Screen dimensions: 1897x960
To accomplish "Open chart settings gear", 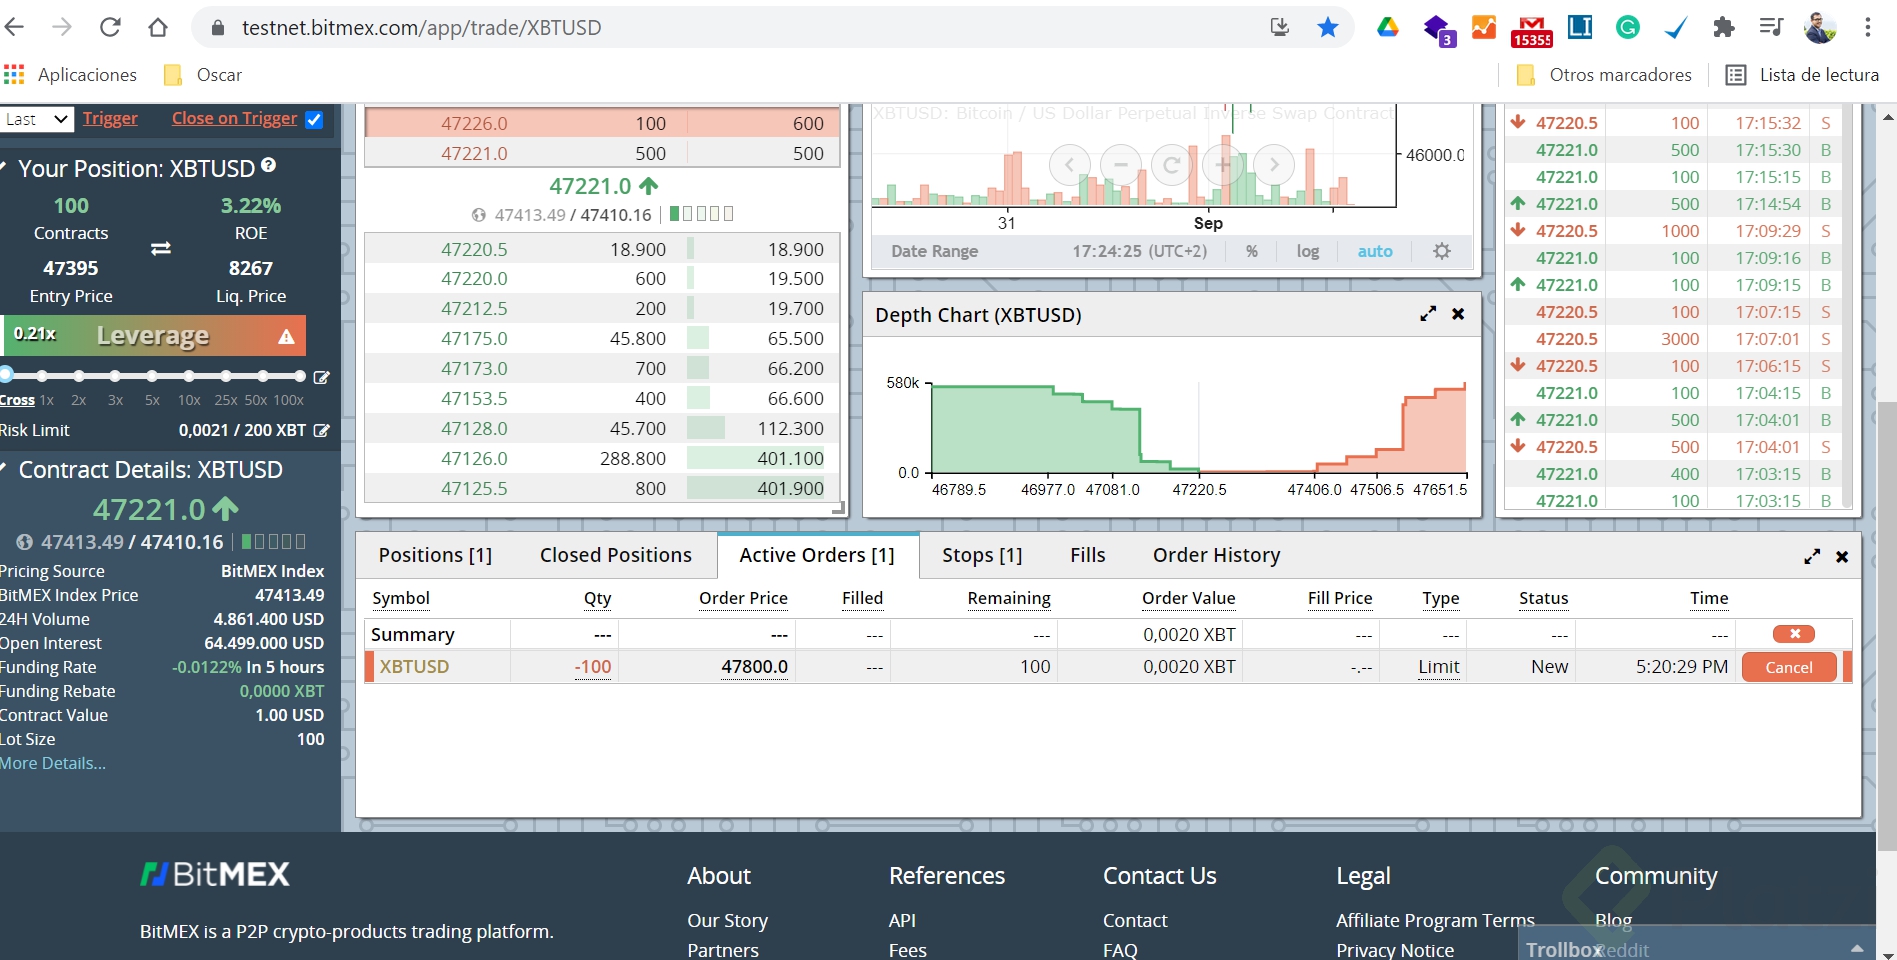I will point(1441,251).
